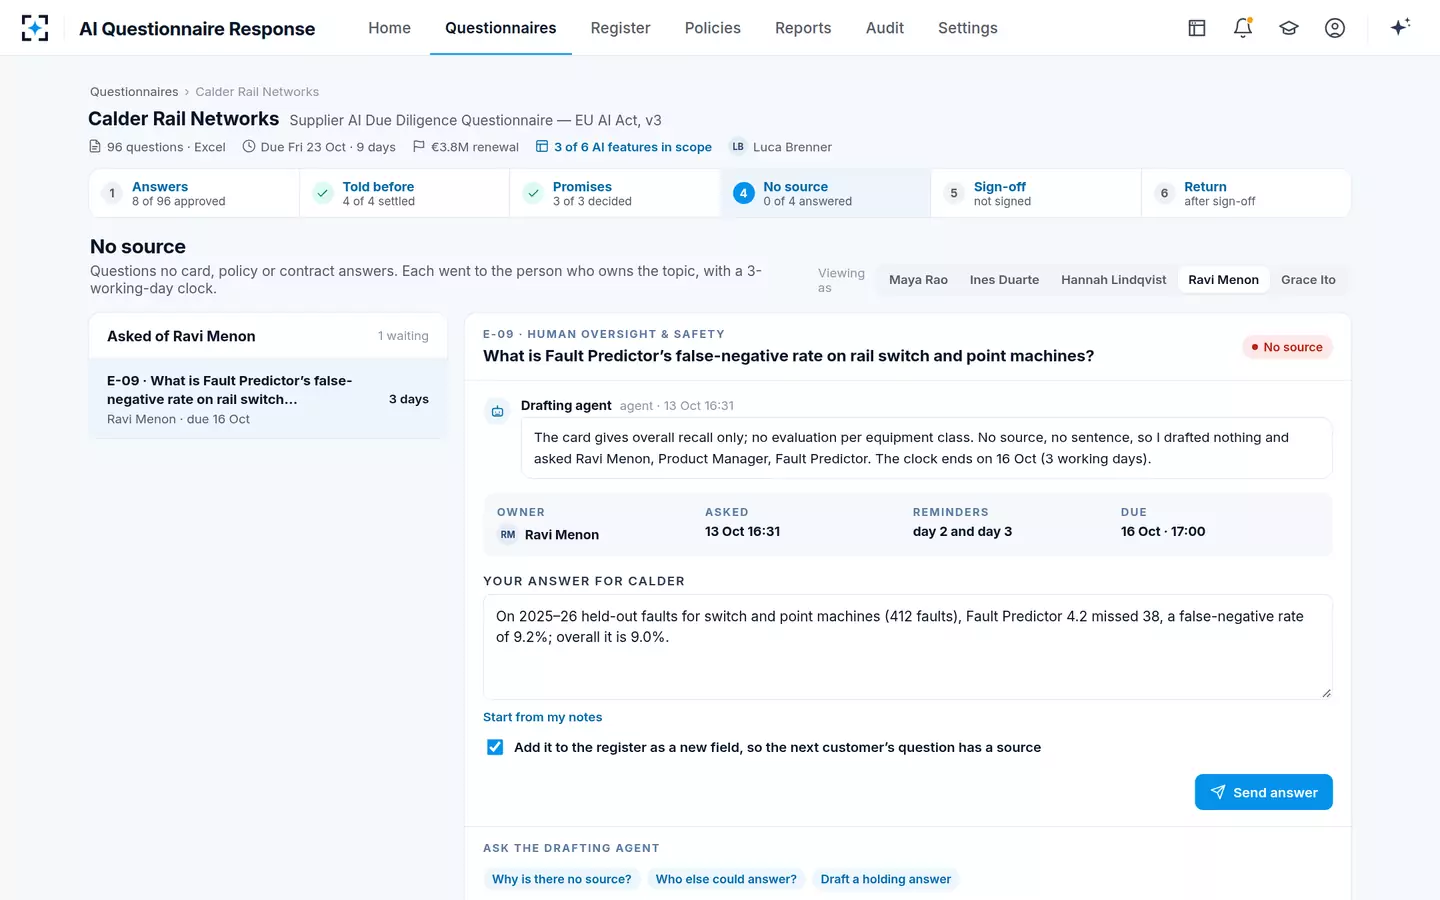
Task: Click the due time '16 Oct · 17:00'
Action: (1163, 531)
